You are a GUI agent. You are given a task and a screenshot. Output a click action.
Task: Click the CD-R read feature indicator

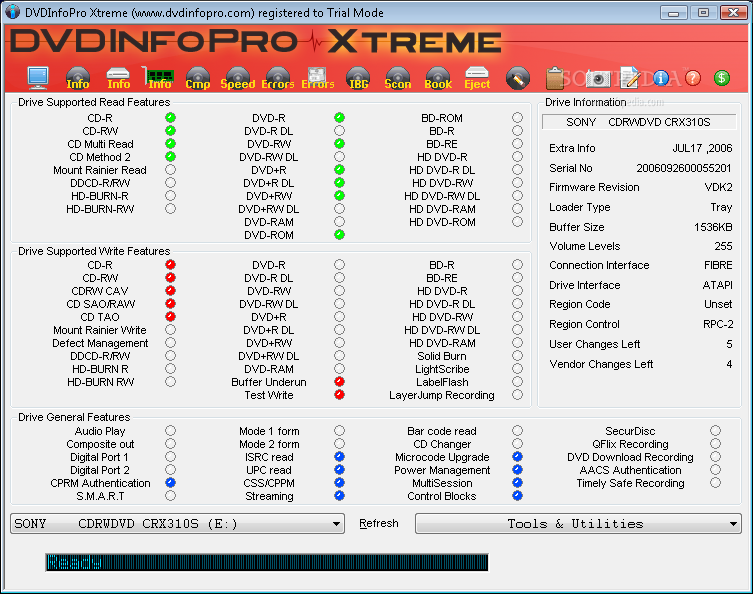click(x=170, y=118)
